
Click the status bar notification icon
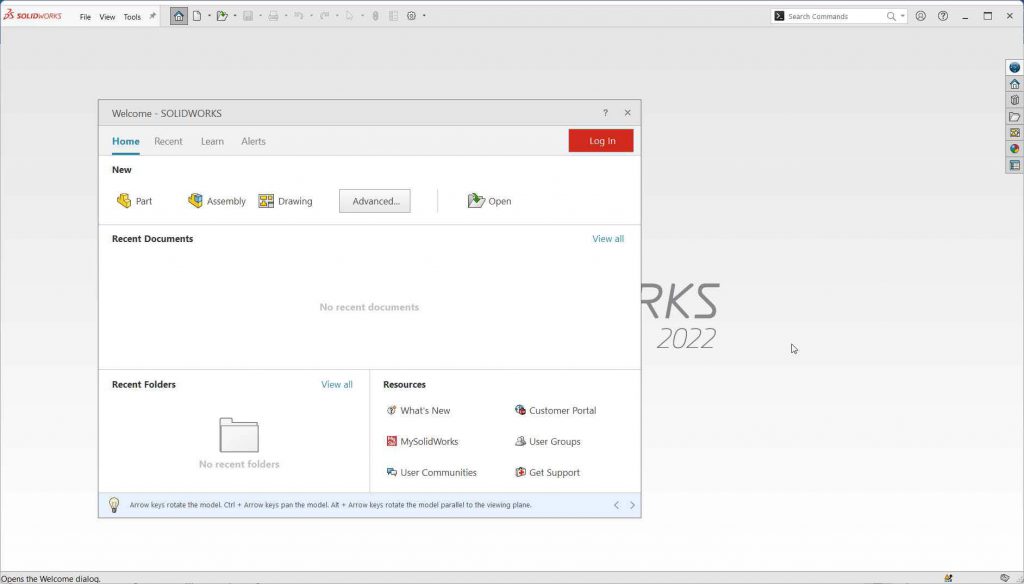click(948, 578)
